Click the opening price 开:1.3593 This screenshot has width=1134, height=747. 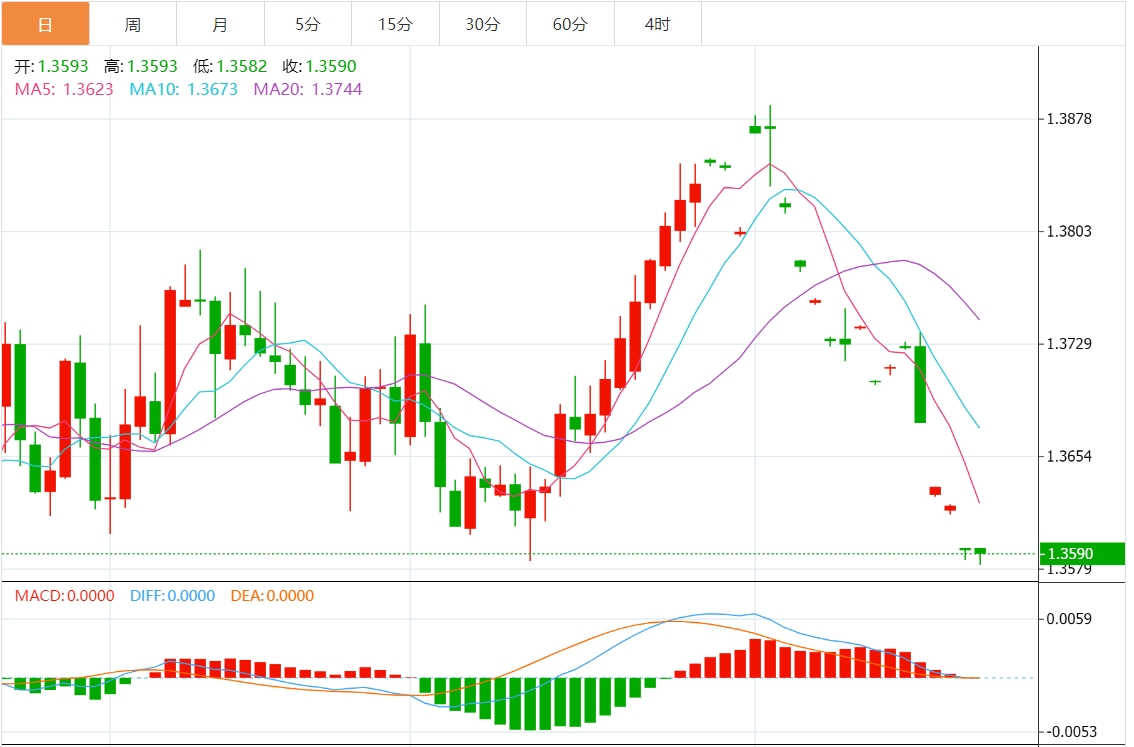tap(51, 67)
